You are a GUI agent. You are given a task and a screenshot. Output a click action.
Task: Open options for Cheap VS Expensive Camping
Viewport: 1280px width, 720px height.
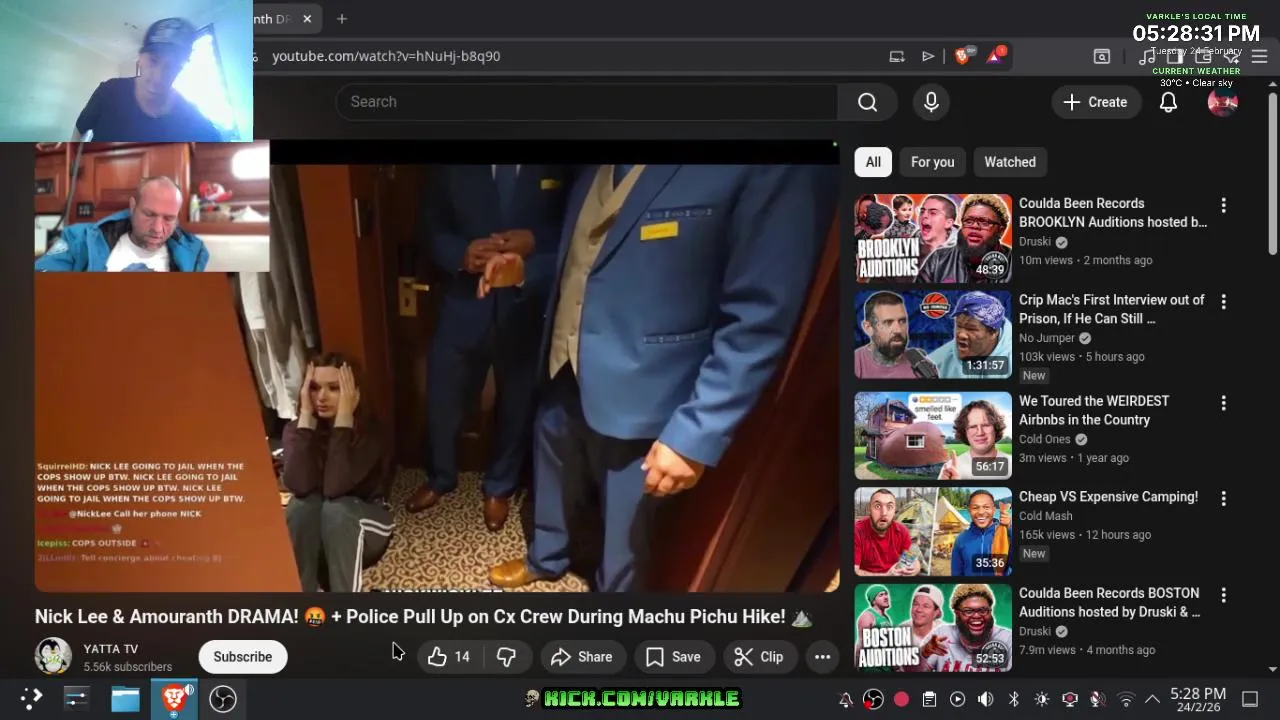[1223, 498]
